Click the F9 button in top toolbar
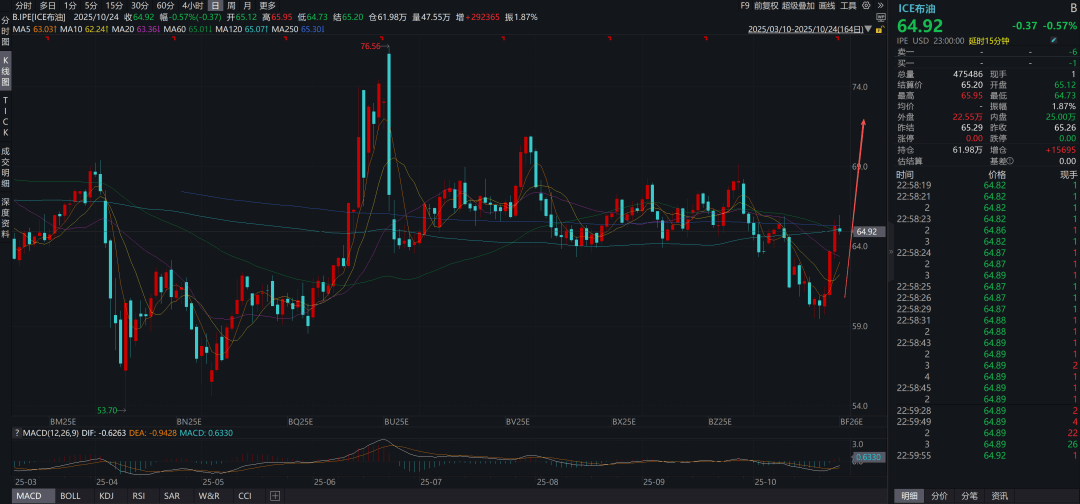This screenshot has height=504, width=1080. click(x=745, y=5)
